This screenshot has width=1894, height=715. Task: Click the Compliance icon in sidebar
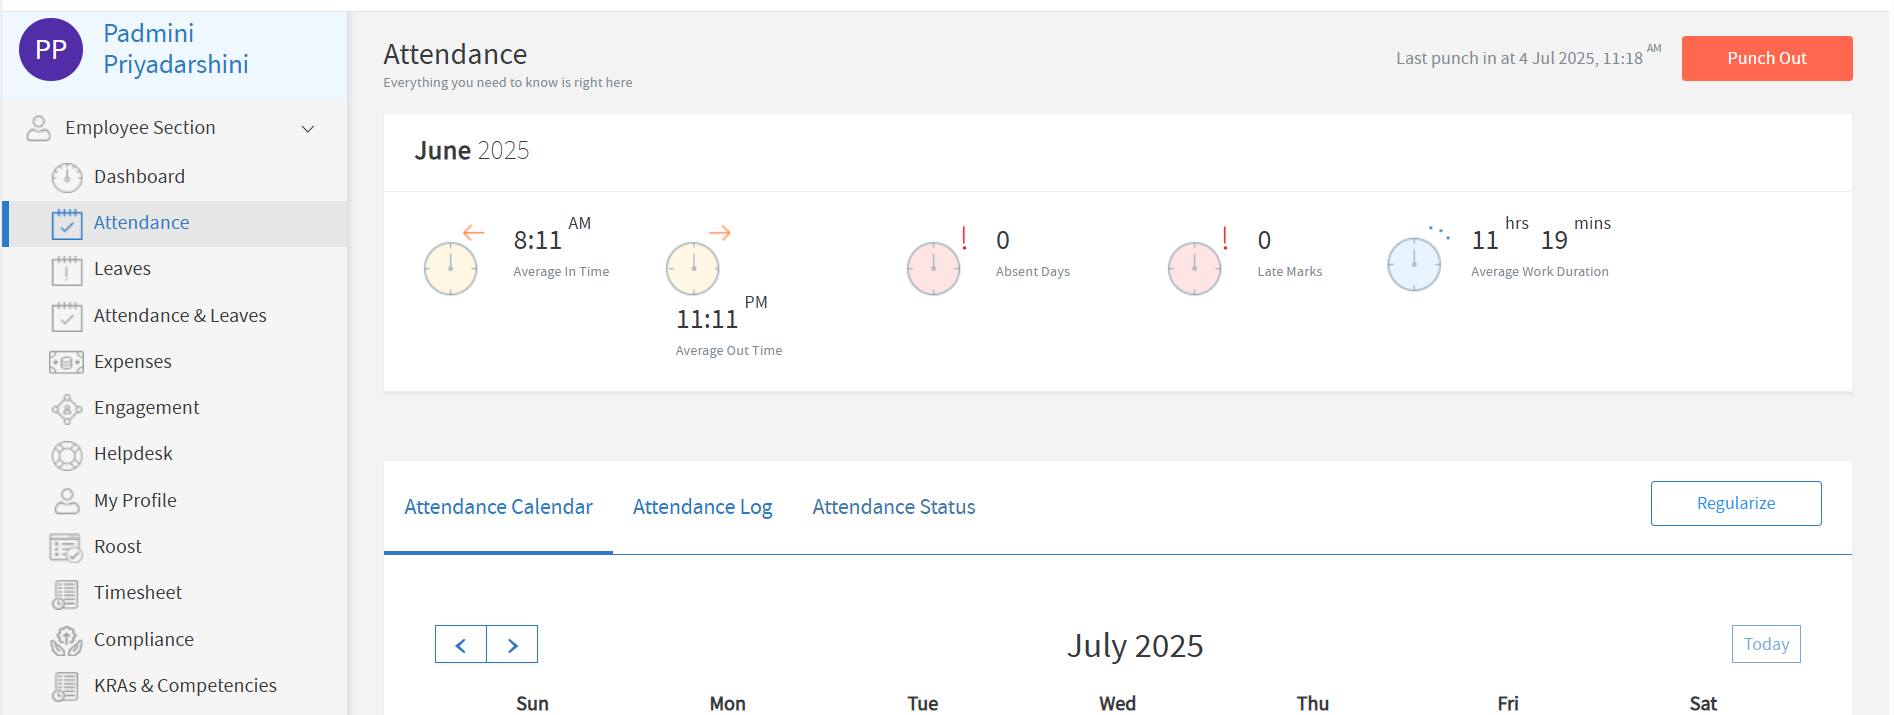coord(67,640)
